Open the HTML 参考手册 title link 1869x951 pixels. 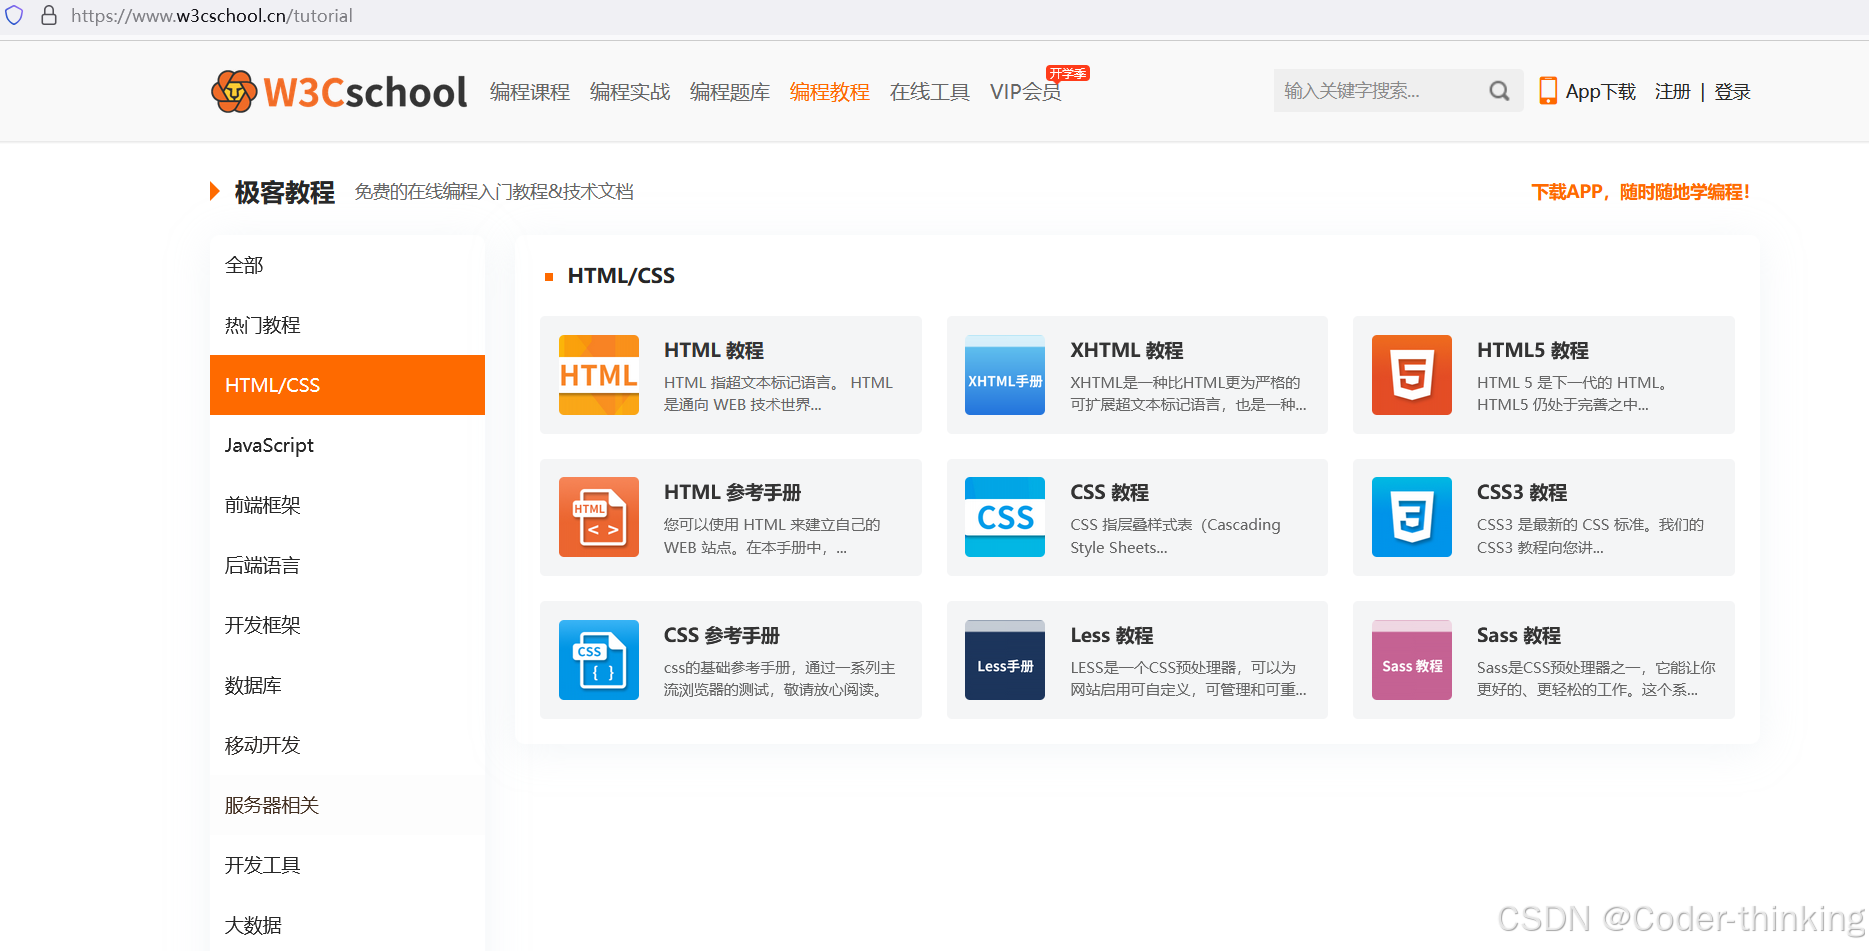732,492
